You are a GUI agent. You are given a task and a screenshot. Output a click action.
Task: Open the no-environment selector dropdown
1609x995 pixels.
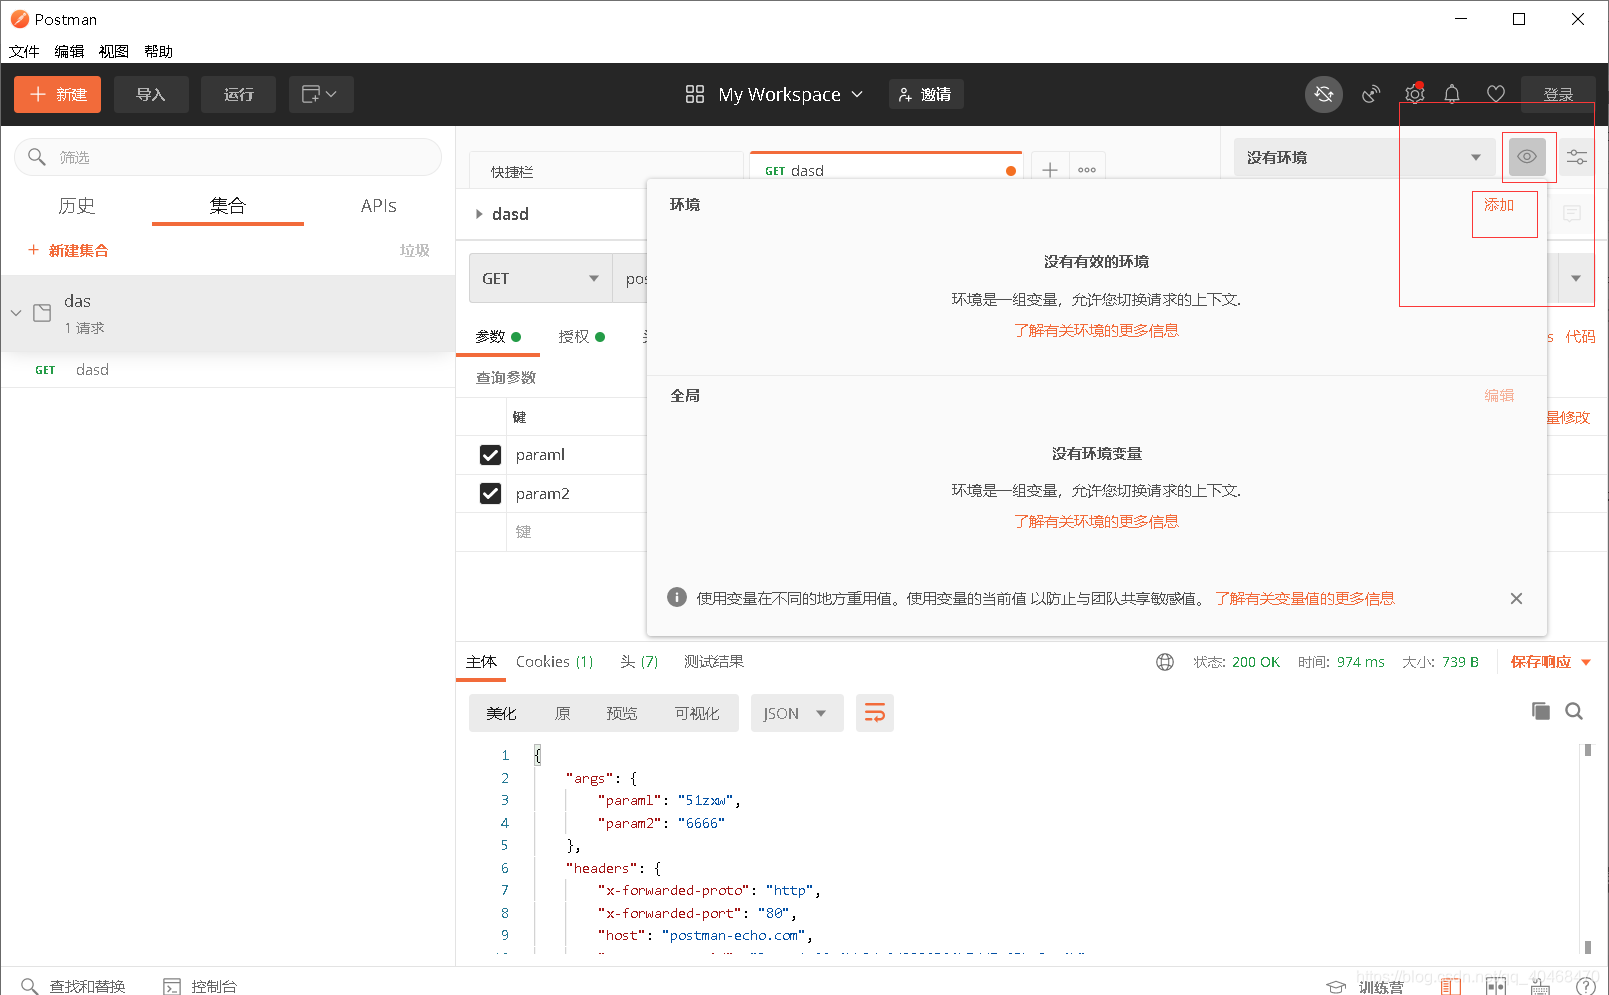[x=1364, y=157]
